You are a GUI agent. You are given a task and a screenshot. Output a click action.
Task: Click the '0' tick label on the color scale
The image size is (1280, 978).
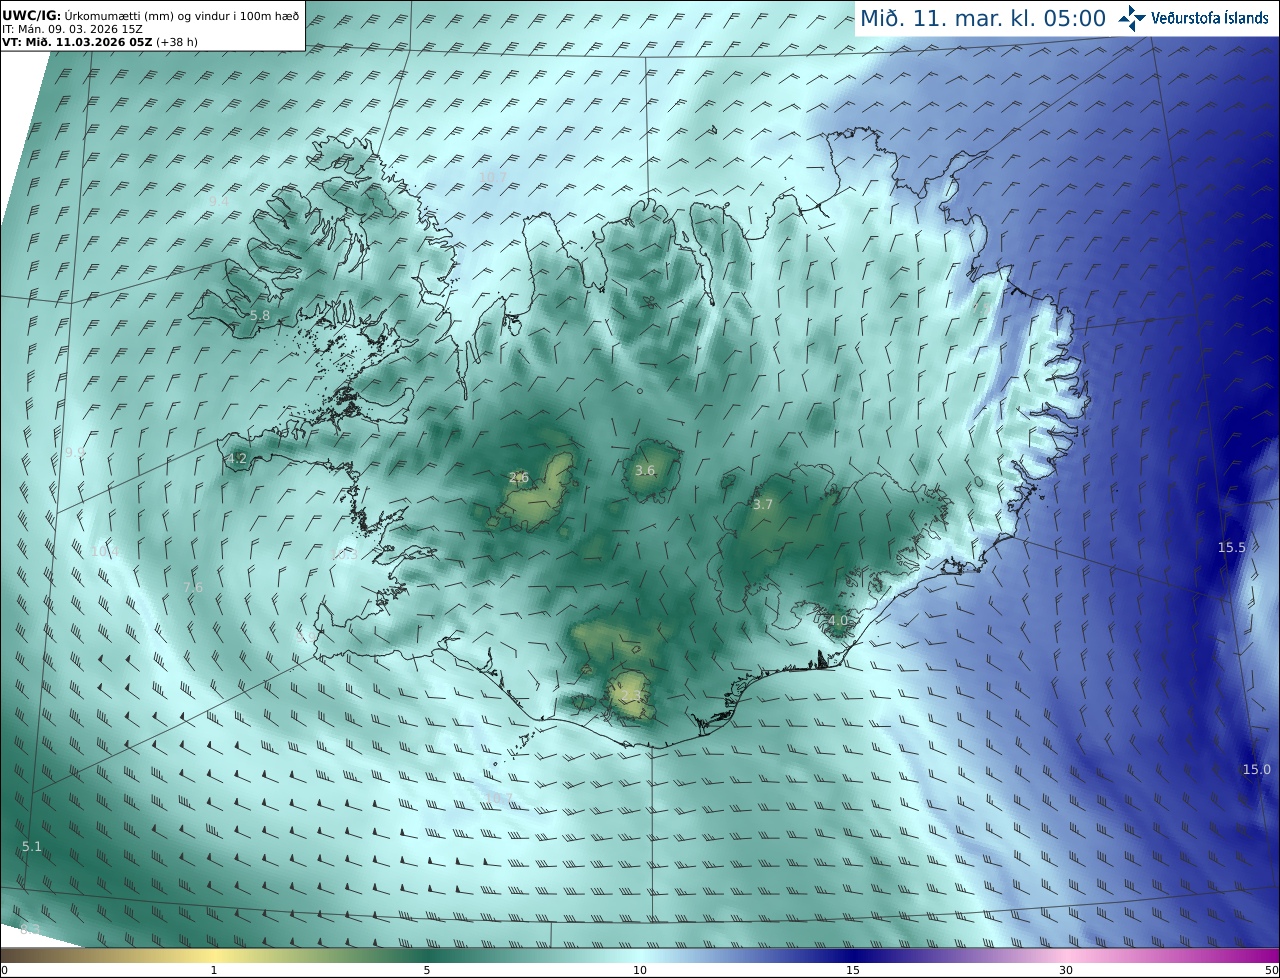[x=4, y=970]
